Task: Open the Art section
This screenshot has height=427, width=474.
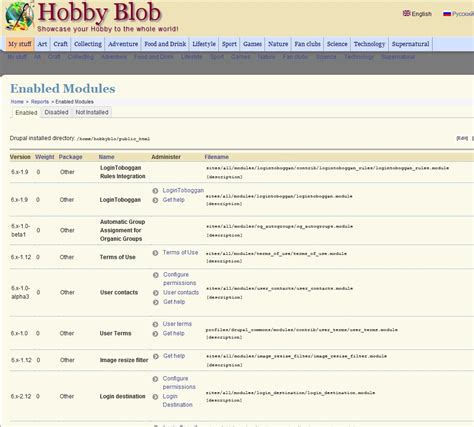Action: (42, 44)
